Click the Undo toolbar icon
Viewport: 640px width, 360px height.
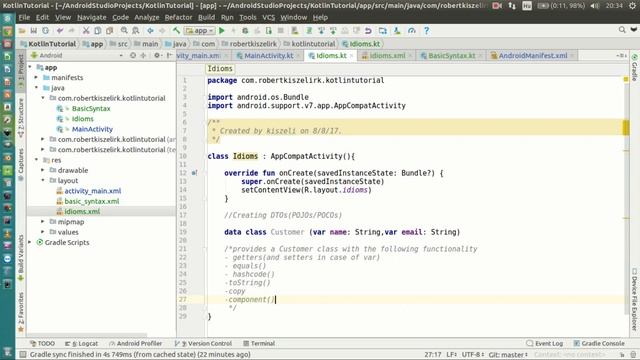[x=60, y=31]
